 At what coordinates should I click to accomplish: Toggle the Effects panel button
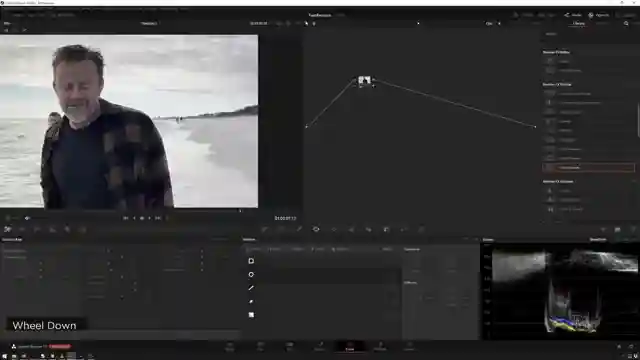[x=599, y=15]
